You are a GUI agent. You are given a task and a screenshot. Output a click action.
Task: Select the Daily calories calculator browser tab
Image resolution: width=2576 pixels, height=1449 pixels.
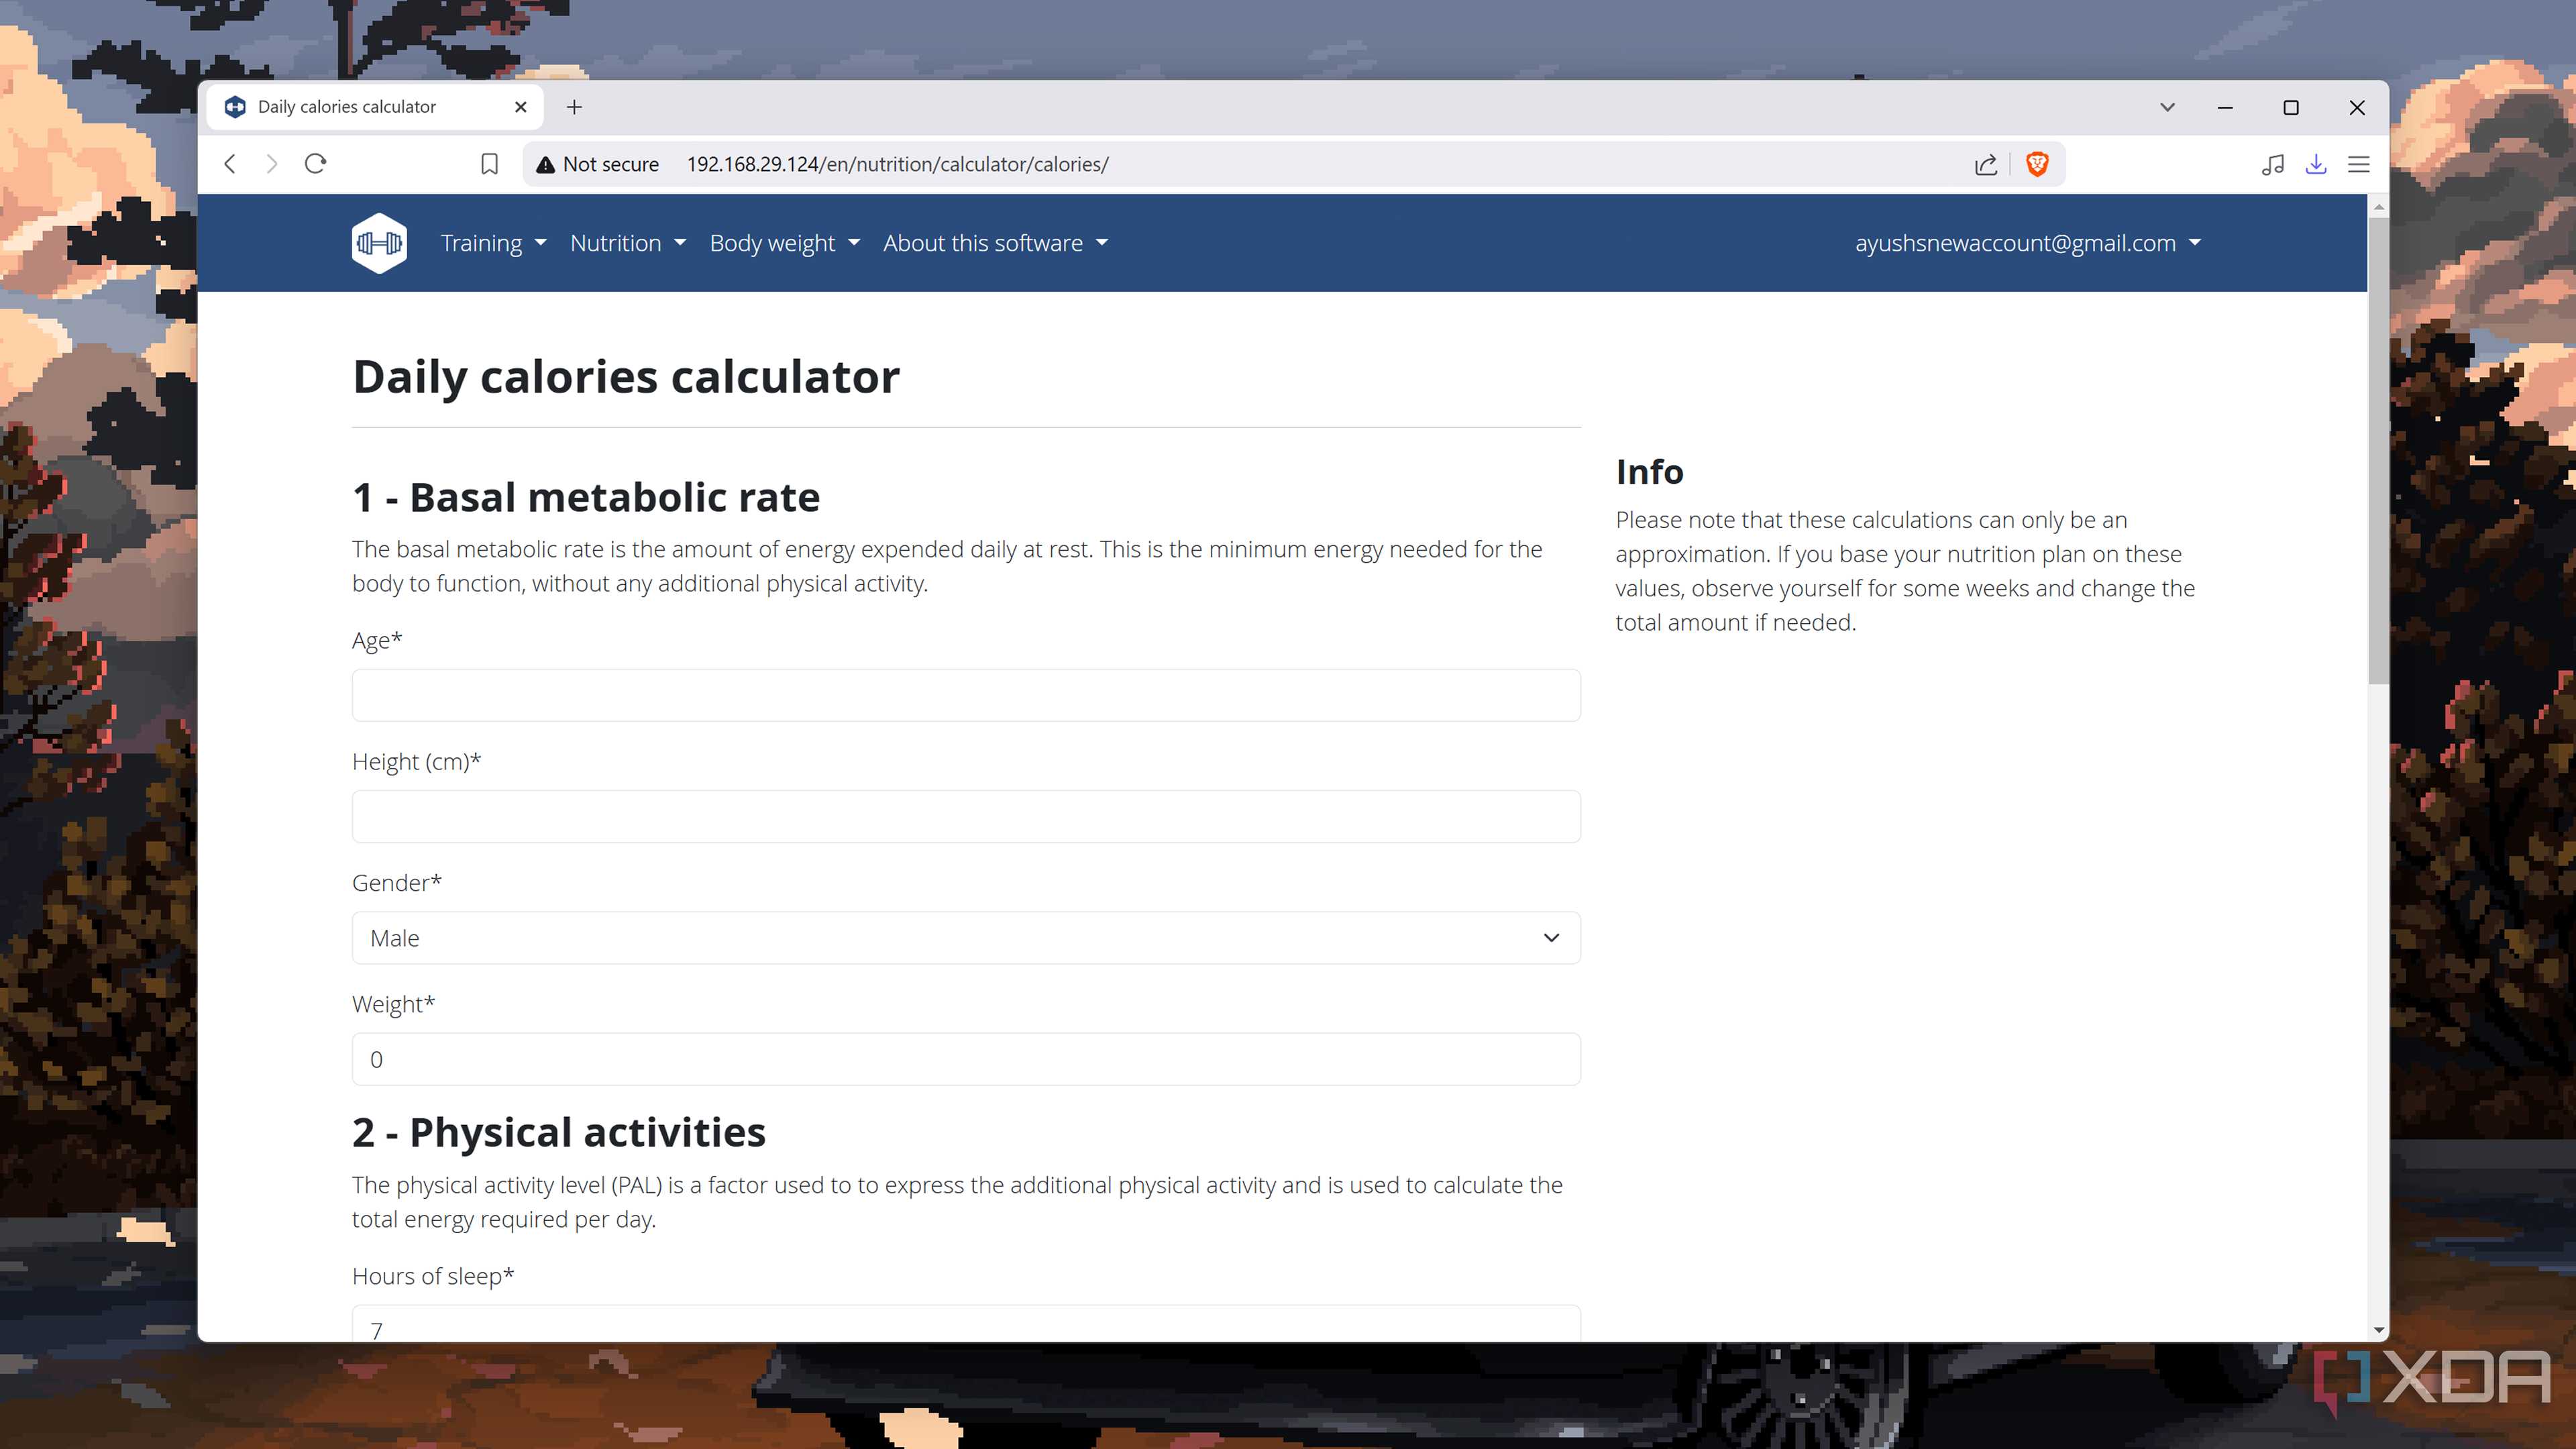coord(375,107)
